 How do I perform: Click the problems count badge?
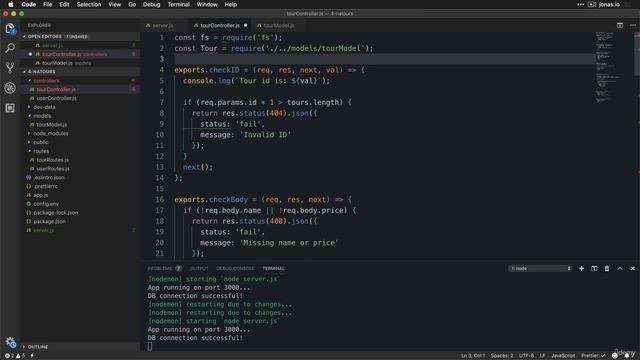click(x=178, y=269)
